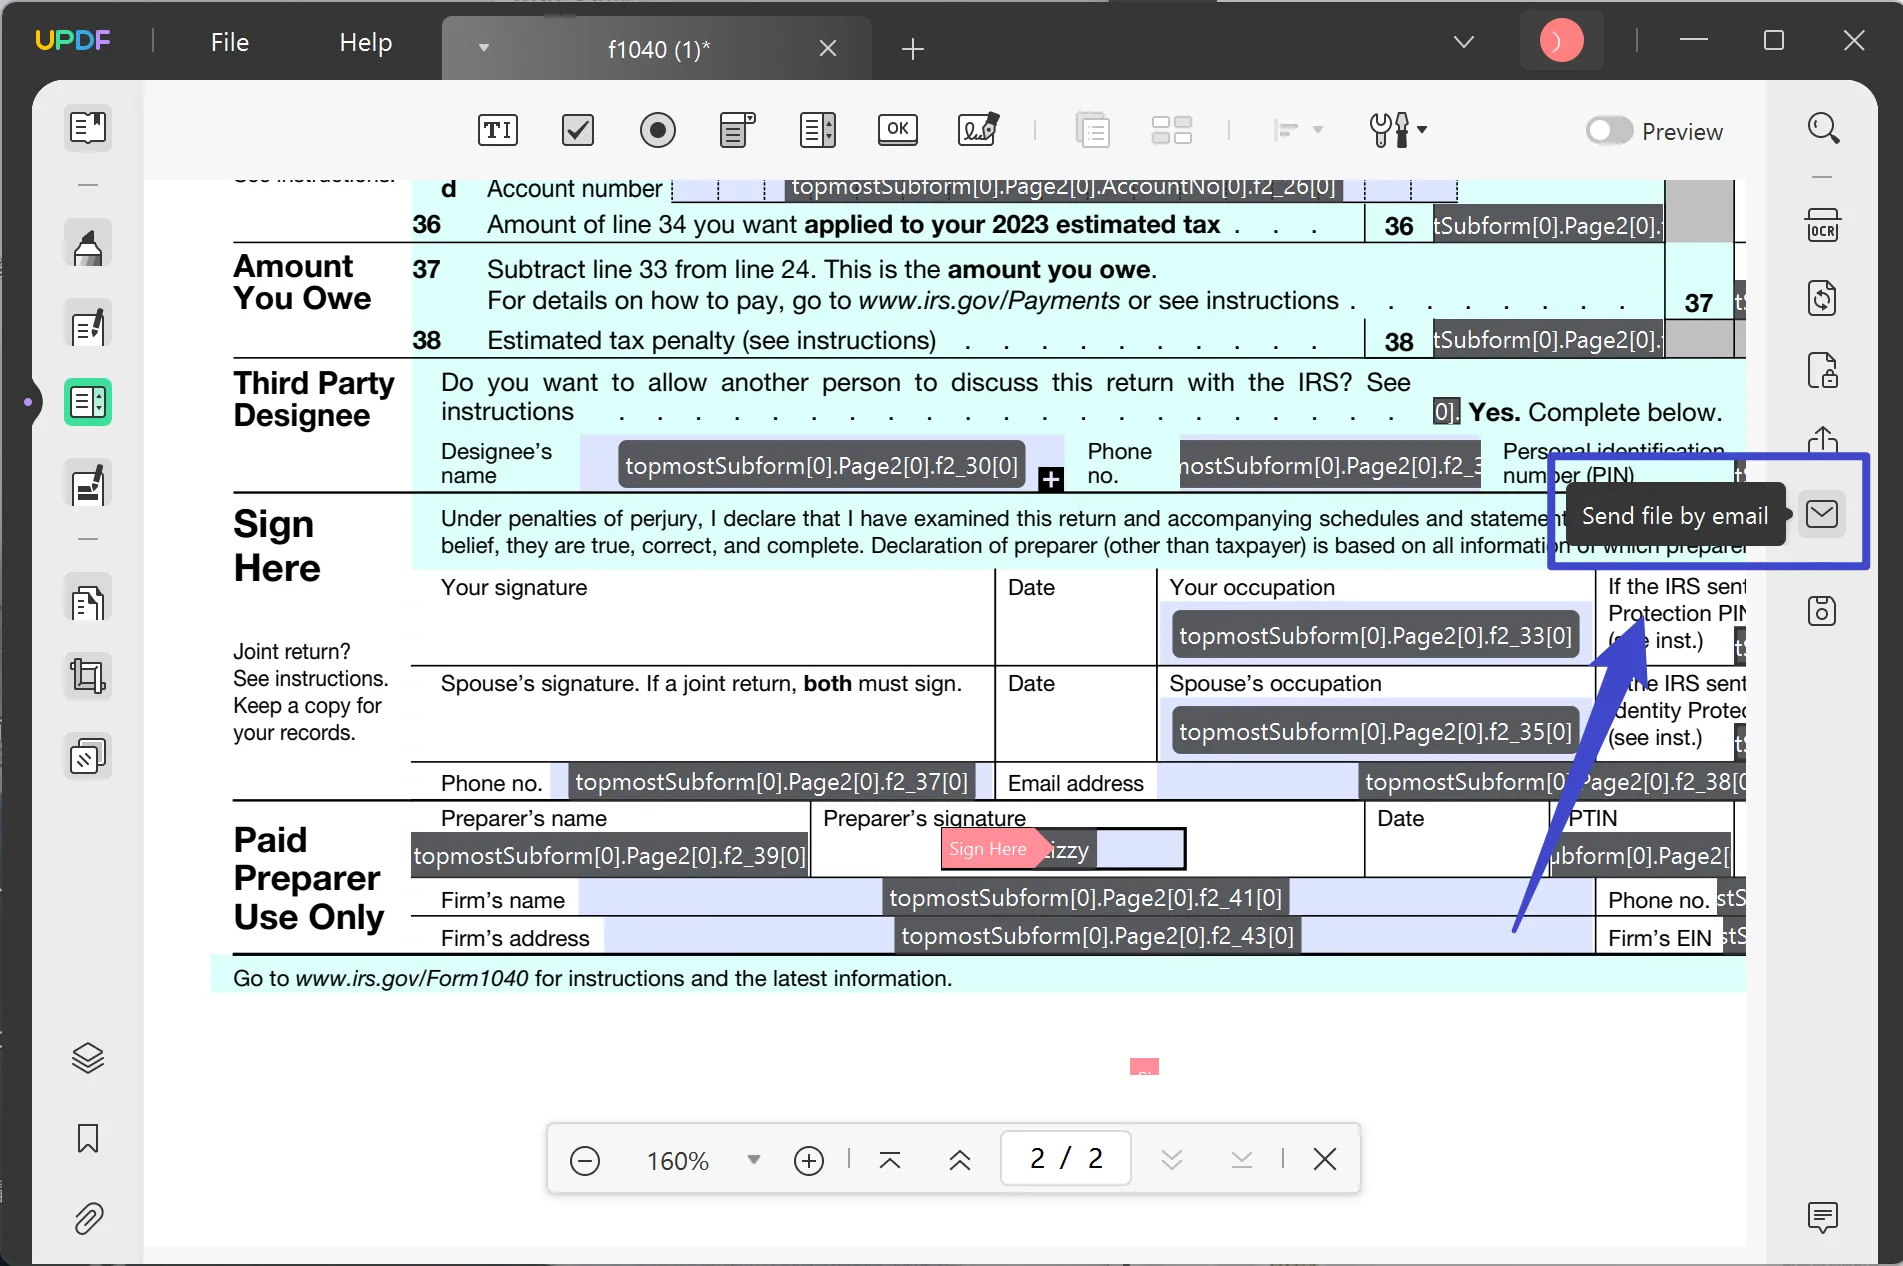The height and width of the screenshot is (1266, 1903).
Task: Run OCR text recognition
Action: pos(1823,225)
